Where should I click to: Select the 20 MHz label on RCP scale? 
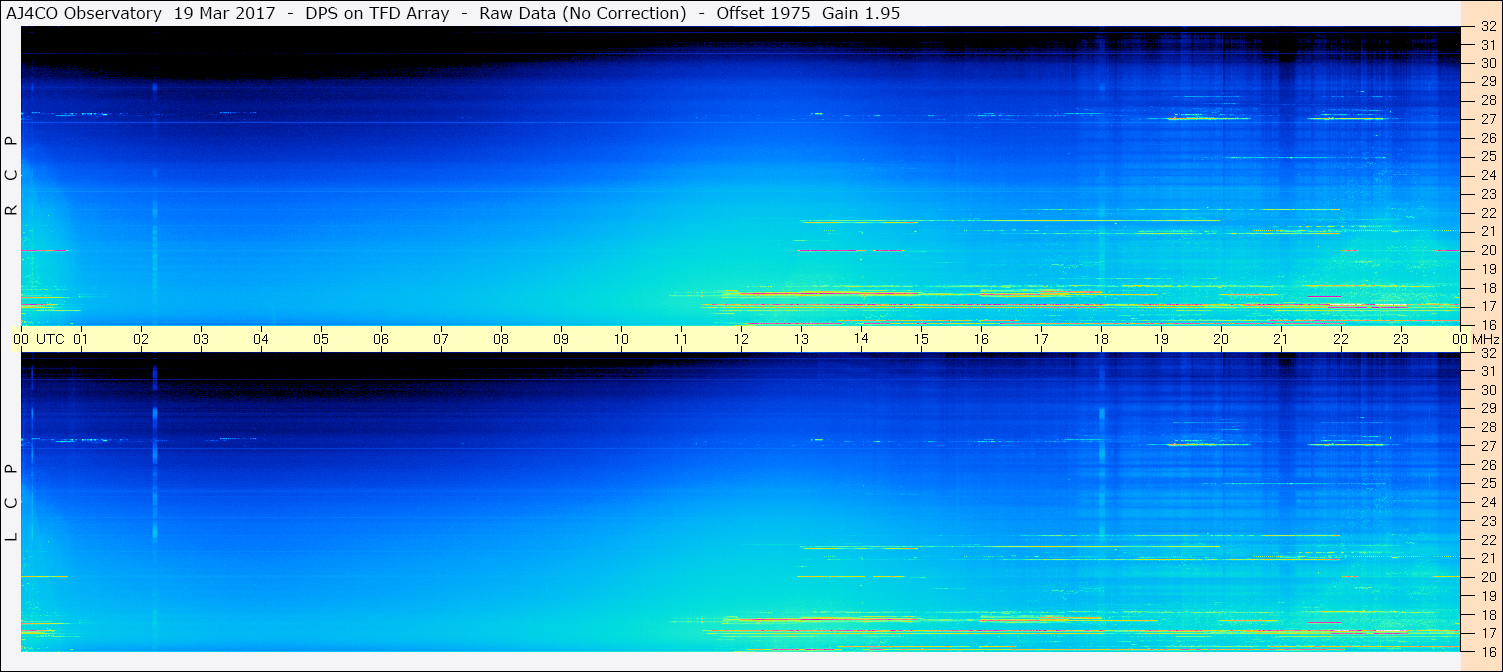[1487, 250]
